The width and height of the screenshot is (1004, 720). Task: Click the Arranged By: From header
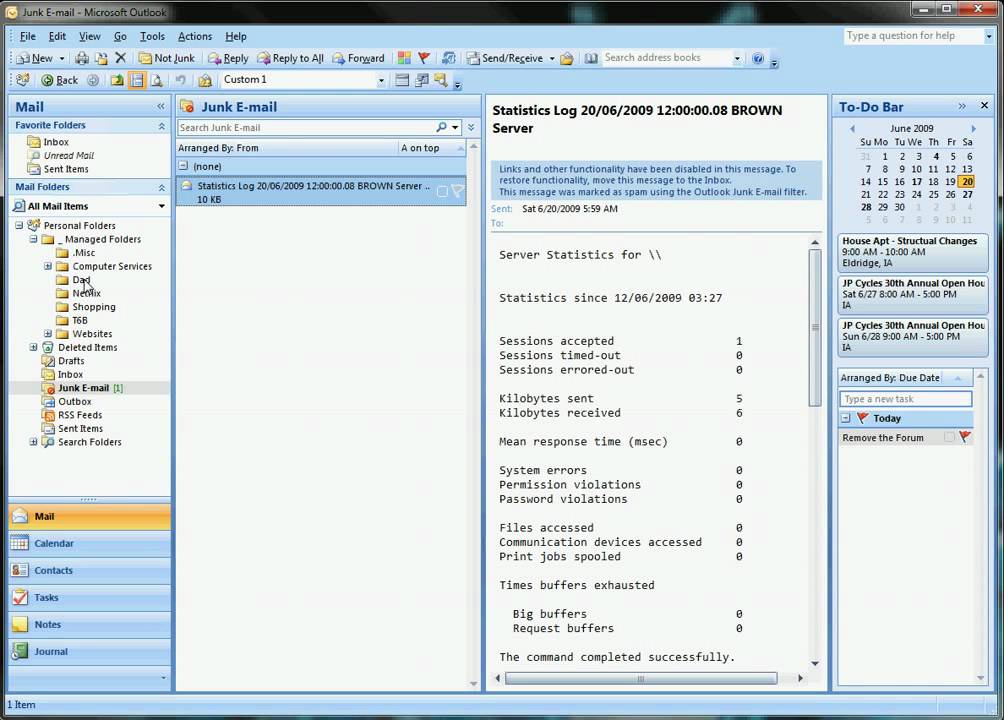tap(287, 148)
